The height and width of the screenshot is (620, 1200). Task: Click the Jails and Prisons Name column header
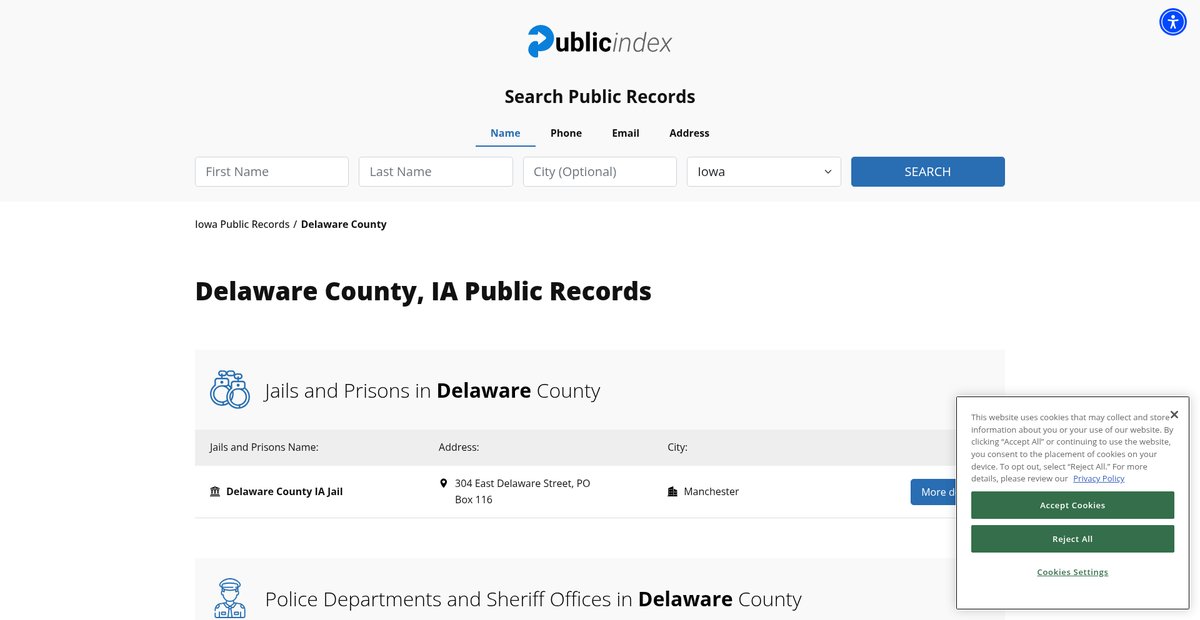[x=264, y=447]
